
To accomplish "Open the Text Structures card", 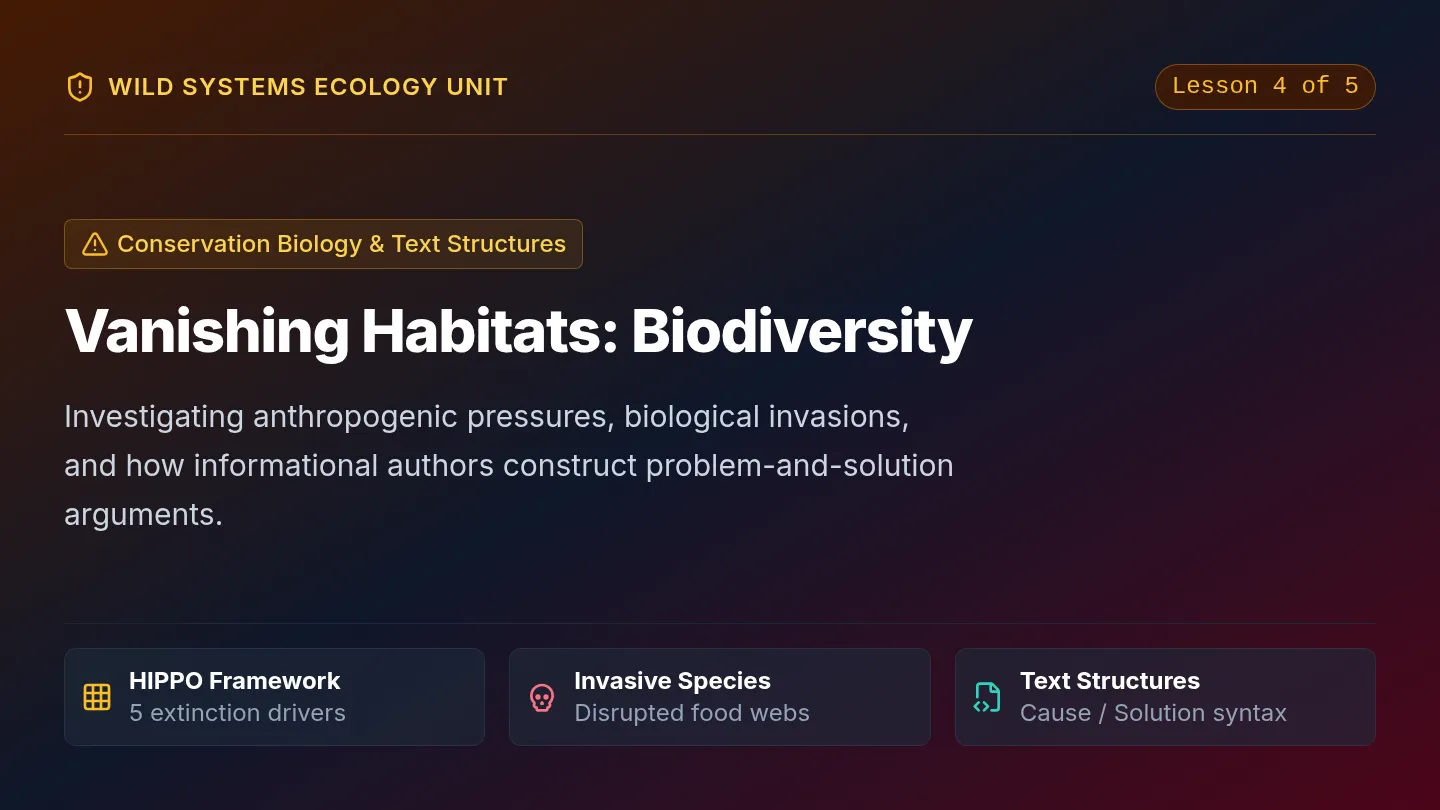I will click(x=1165, y=697).
